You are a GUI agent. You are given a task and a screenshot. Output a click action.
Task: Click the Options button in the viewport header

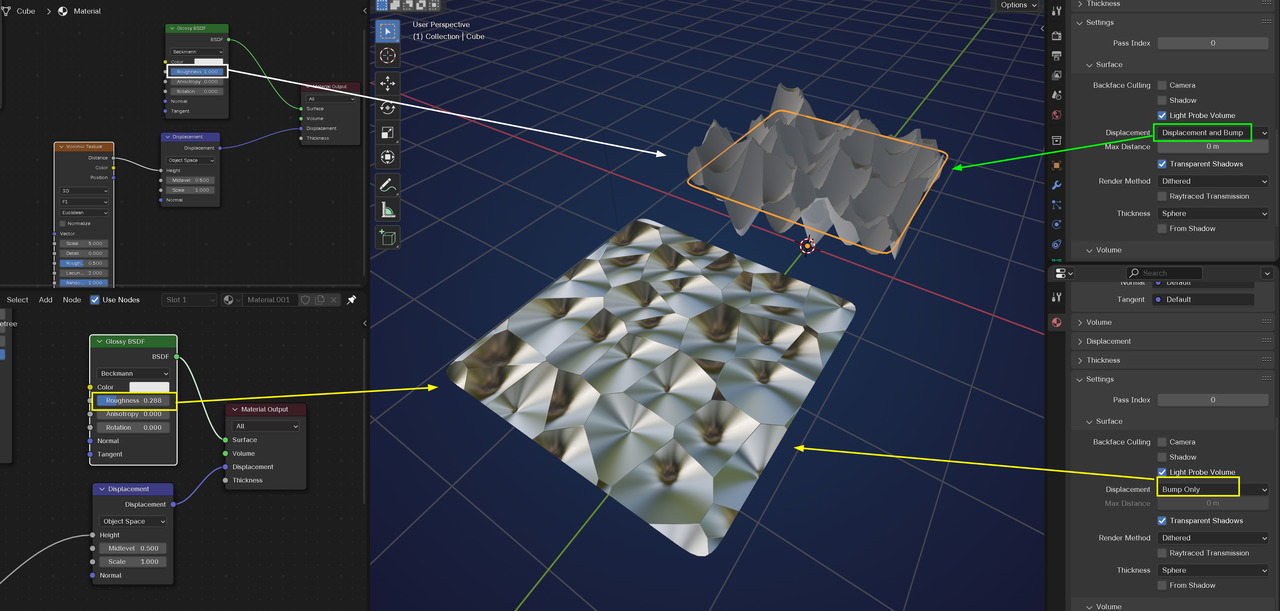pos(1016,4)
